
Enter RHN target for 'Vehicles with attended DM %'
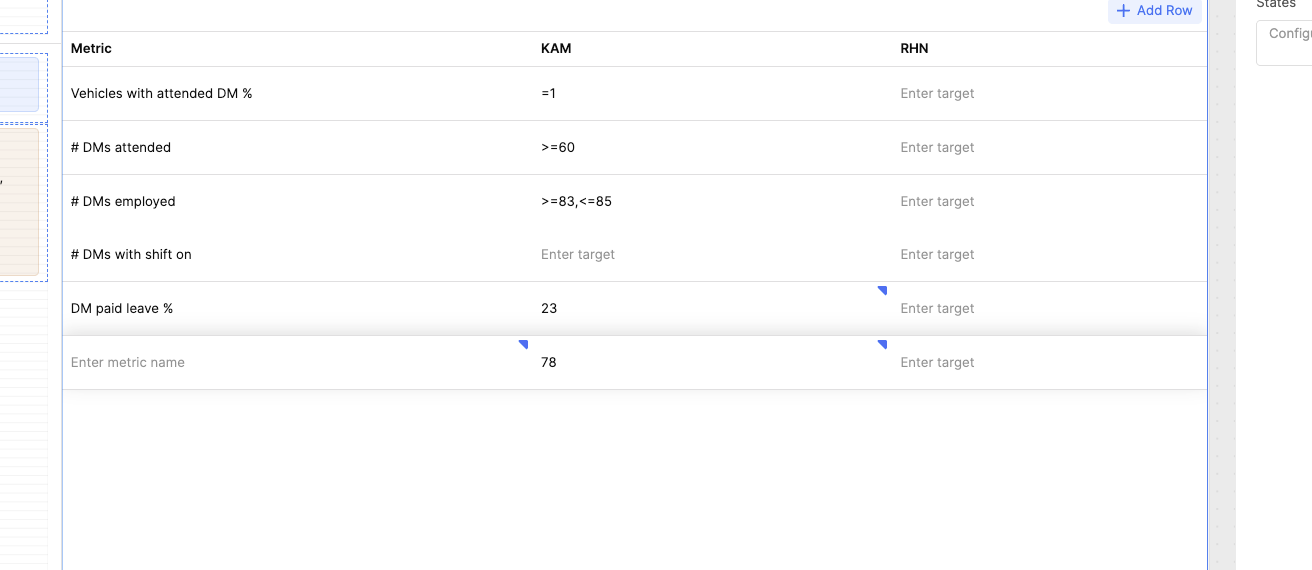click(x=937, y=94)
